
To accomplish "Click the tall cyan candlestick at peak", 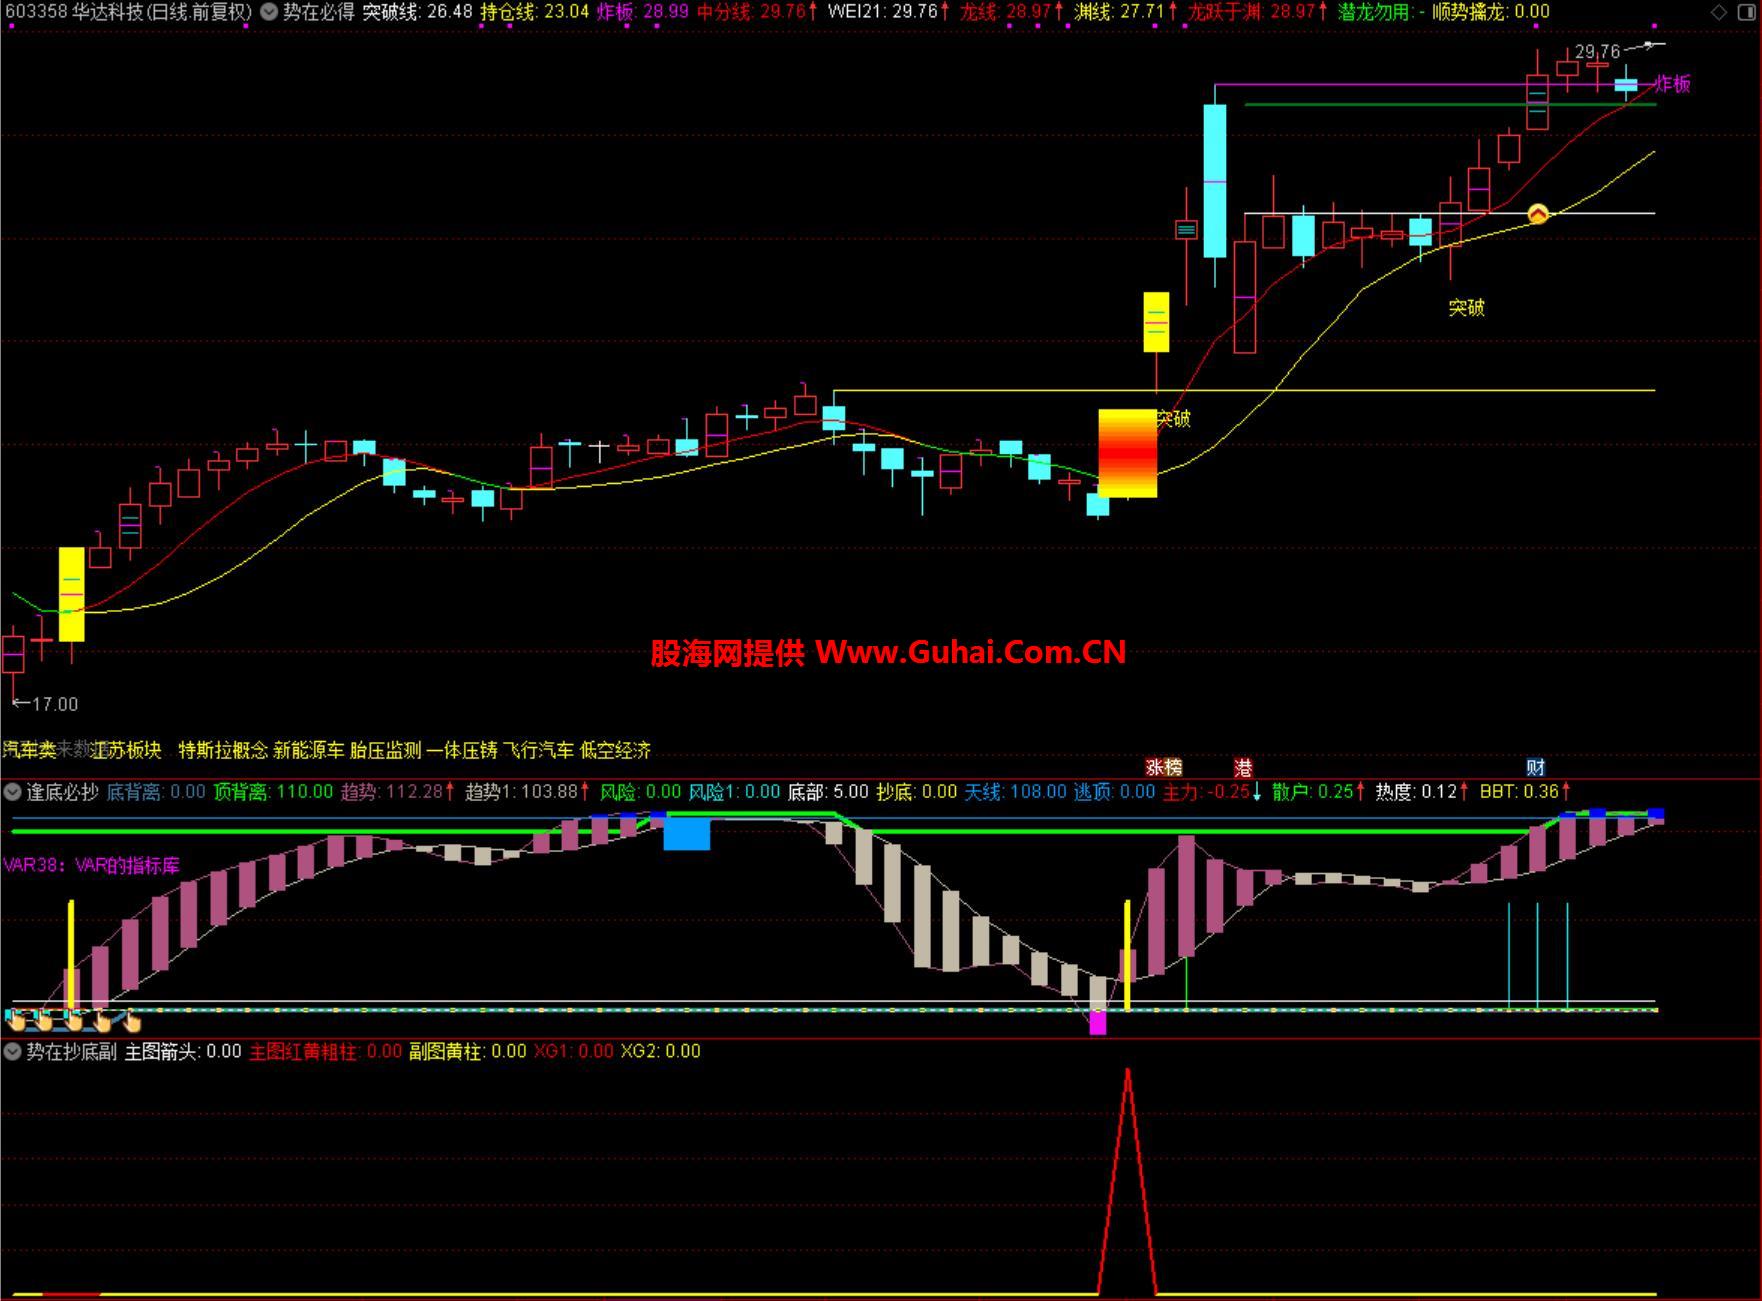I will click(1215, 181).
